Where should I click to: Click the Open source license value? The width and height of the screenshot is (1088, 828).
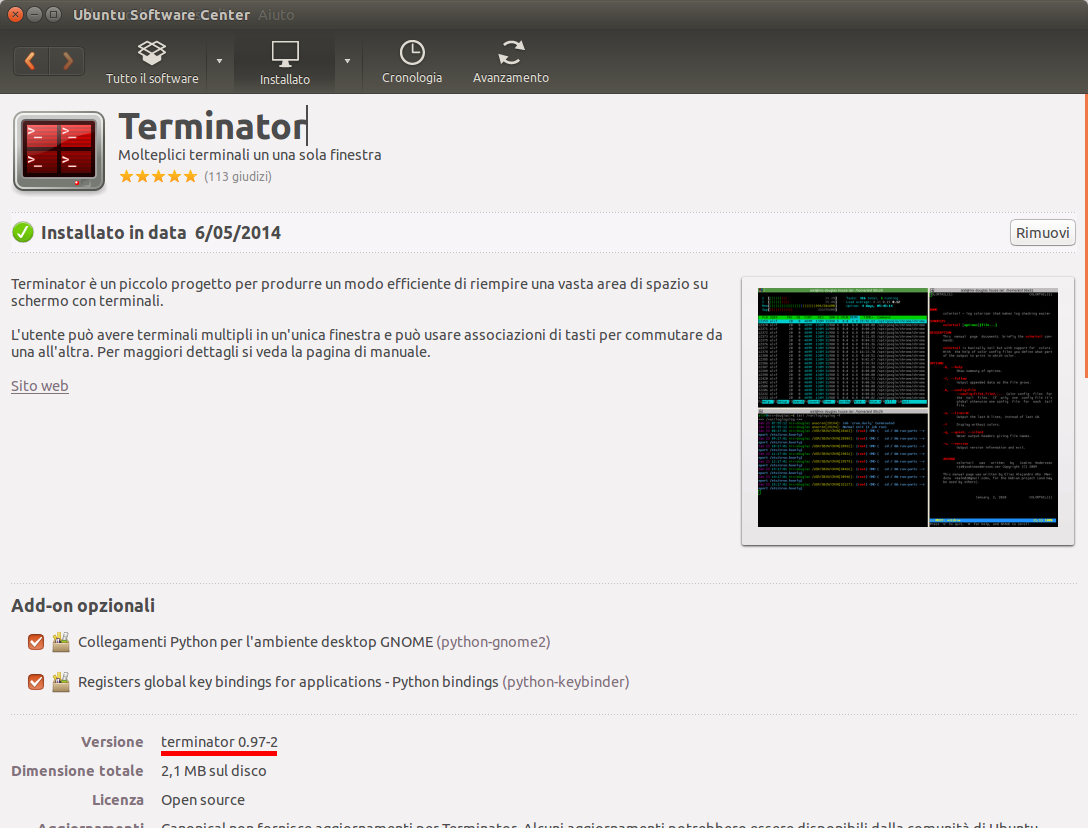[x=203, y=800]
